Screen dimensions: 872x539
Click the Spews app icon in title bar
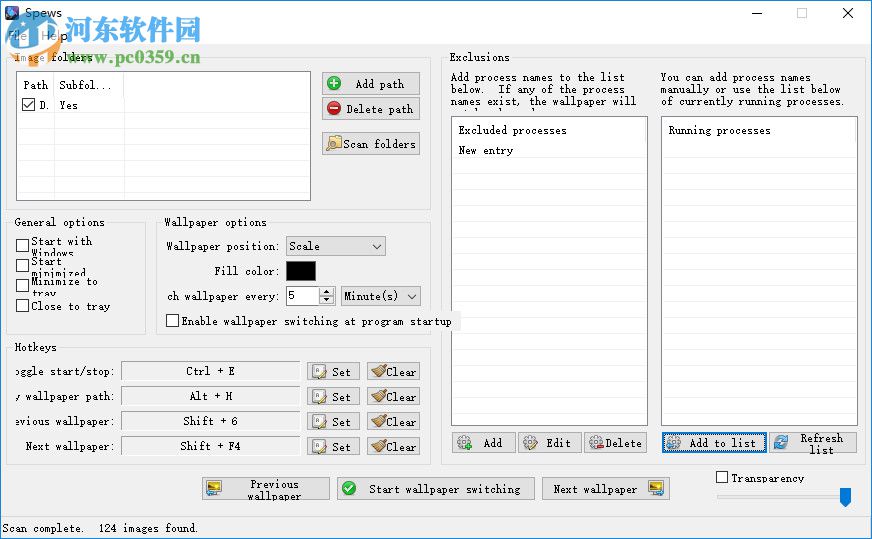point(12,12)
